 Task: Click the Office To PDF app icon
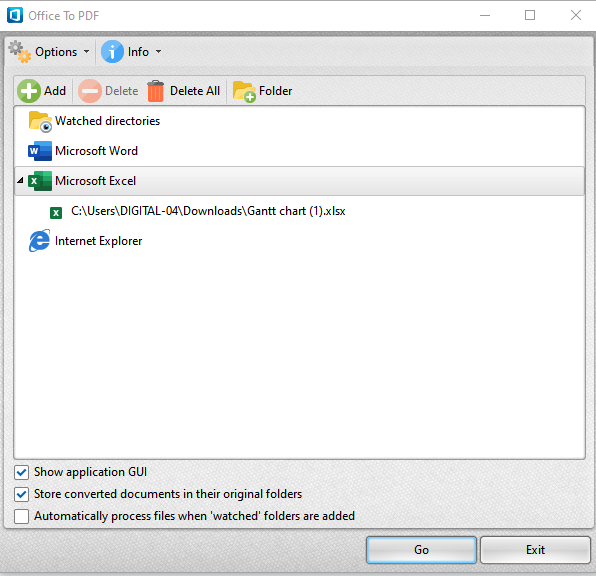pyautogui.click(x=15, y=15)
